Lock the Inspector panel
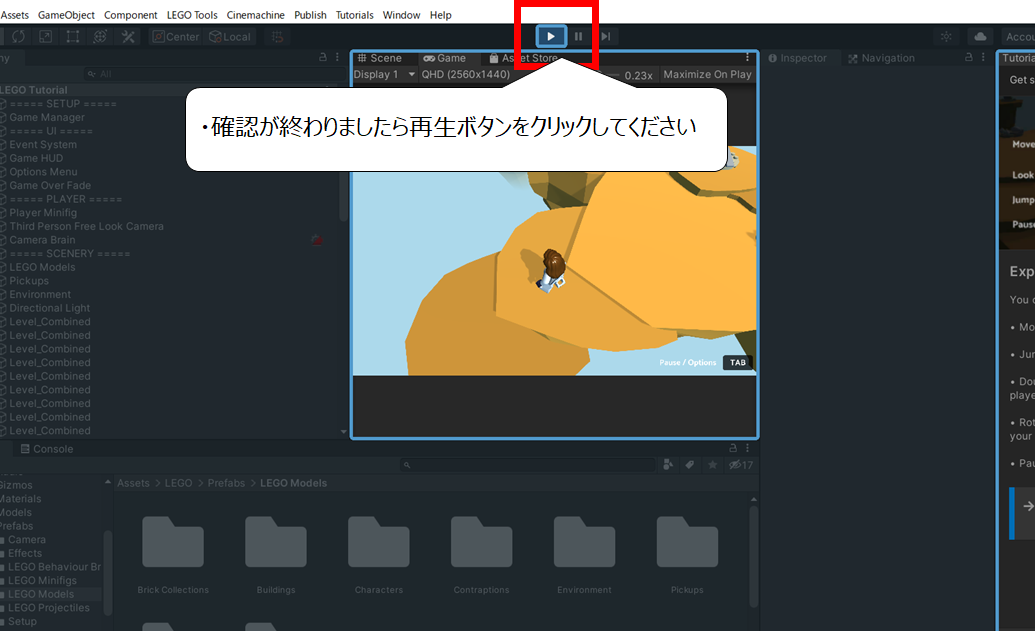This screenshot has width=1035, height=631. [x=968, y=57]
